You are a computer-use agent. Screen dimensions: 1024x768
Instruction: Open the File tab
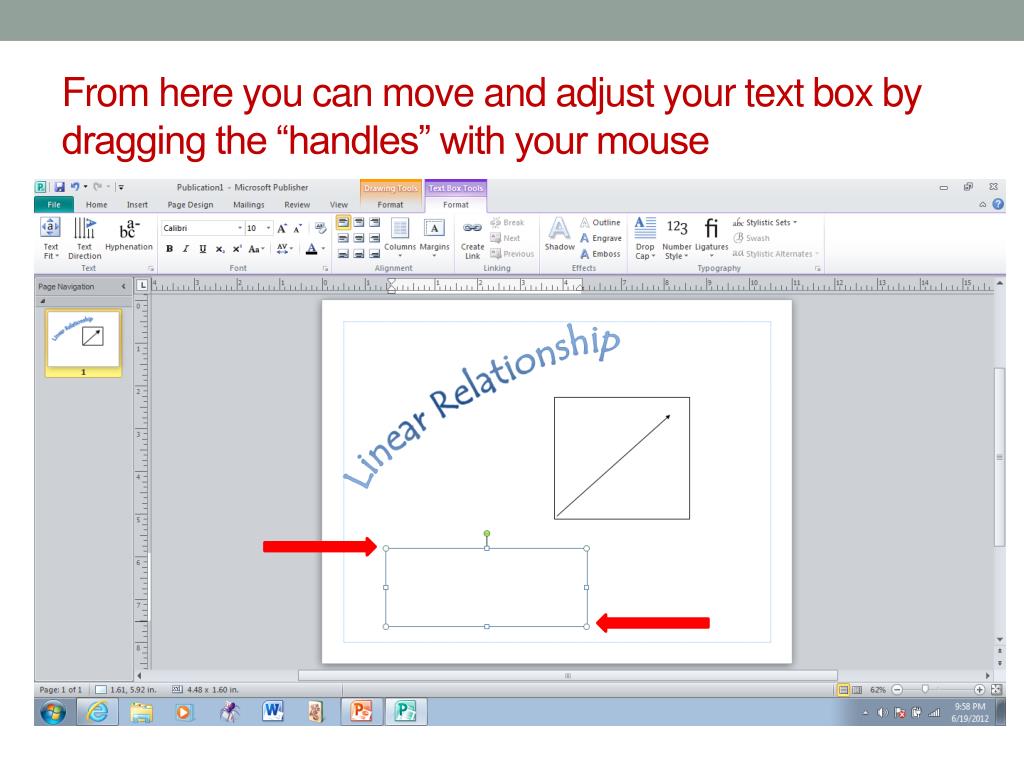click(x=54, y=204)
